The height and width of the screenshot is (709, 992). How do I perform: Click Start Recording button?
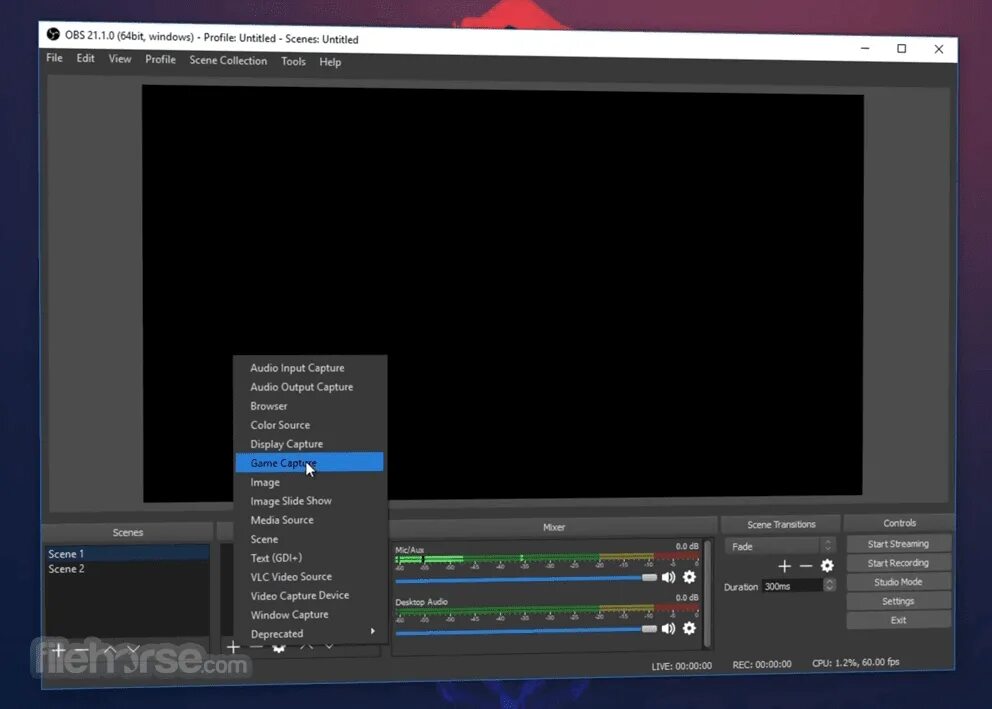pyautogui.click(x=898, y=562)
